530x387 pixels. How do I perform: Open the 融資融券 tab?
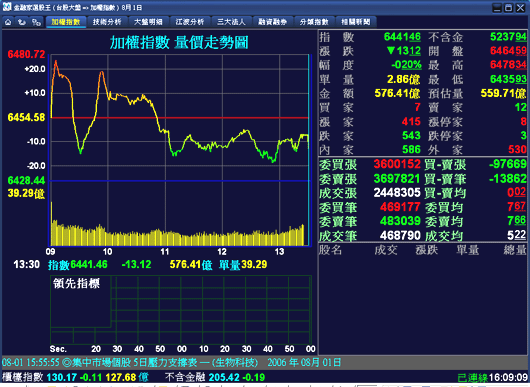(x=272, y=22)
